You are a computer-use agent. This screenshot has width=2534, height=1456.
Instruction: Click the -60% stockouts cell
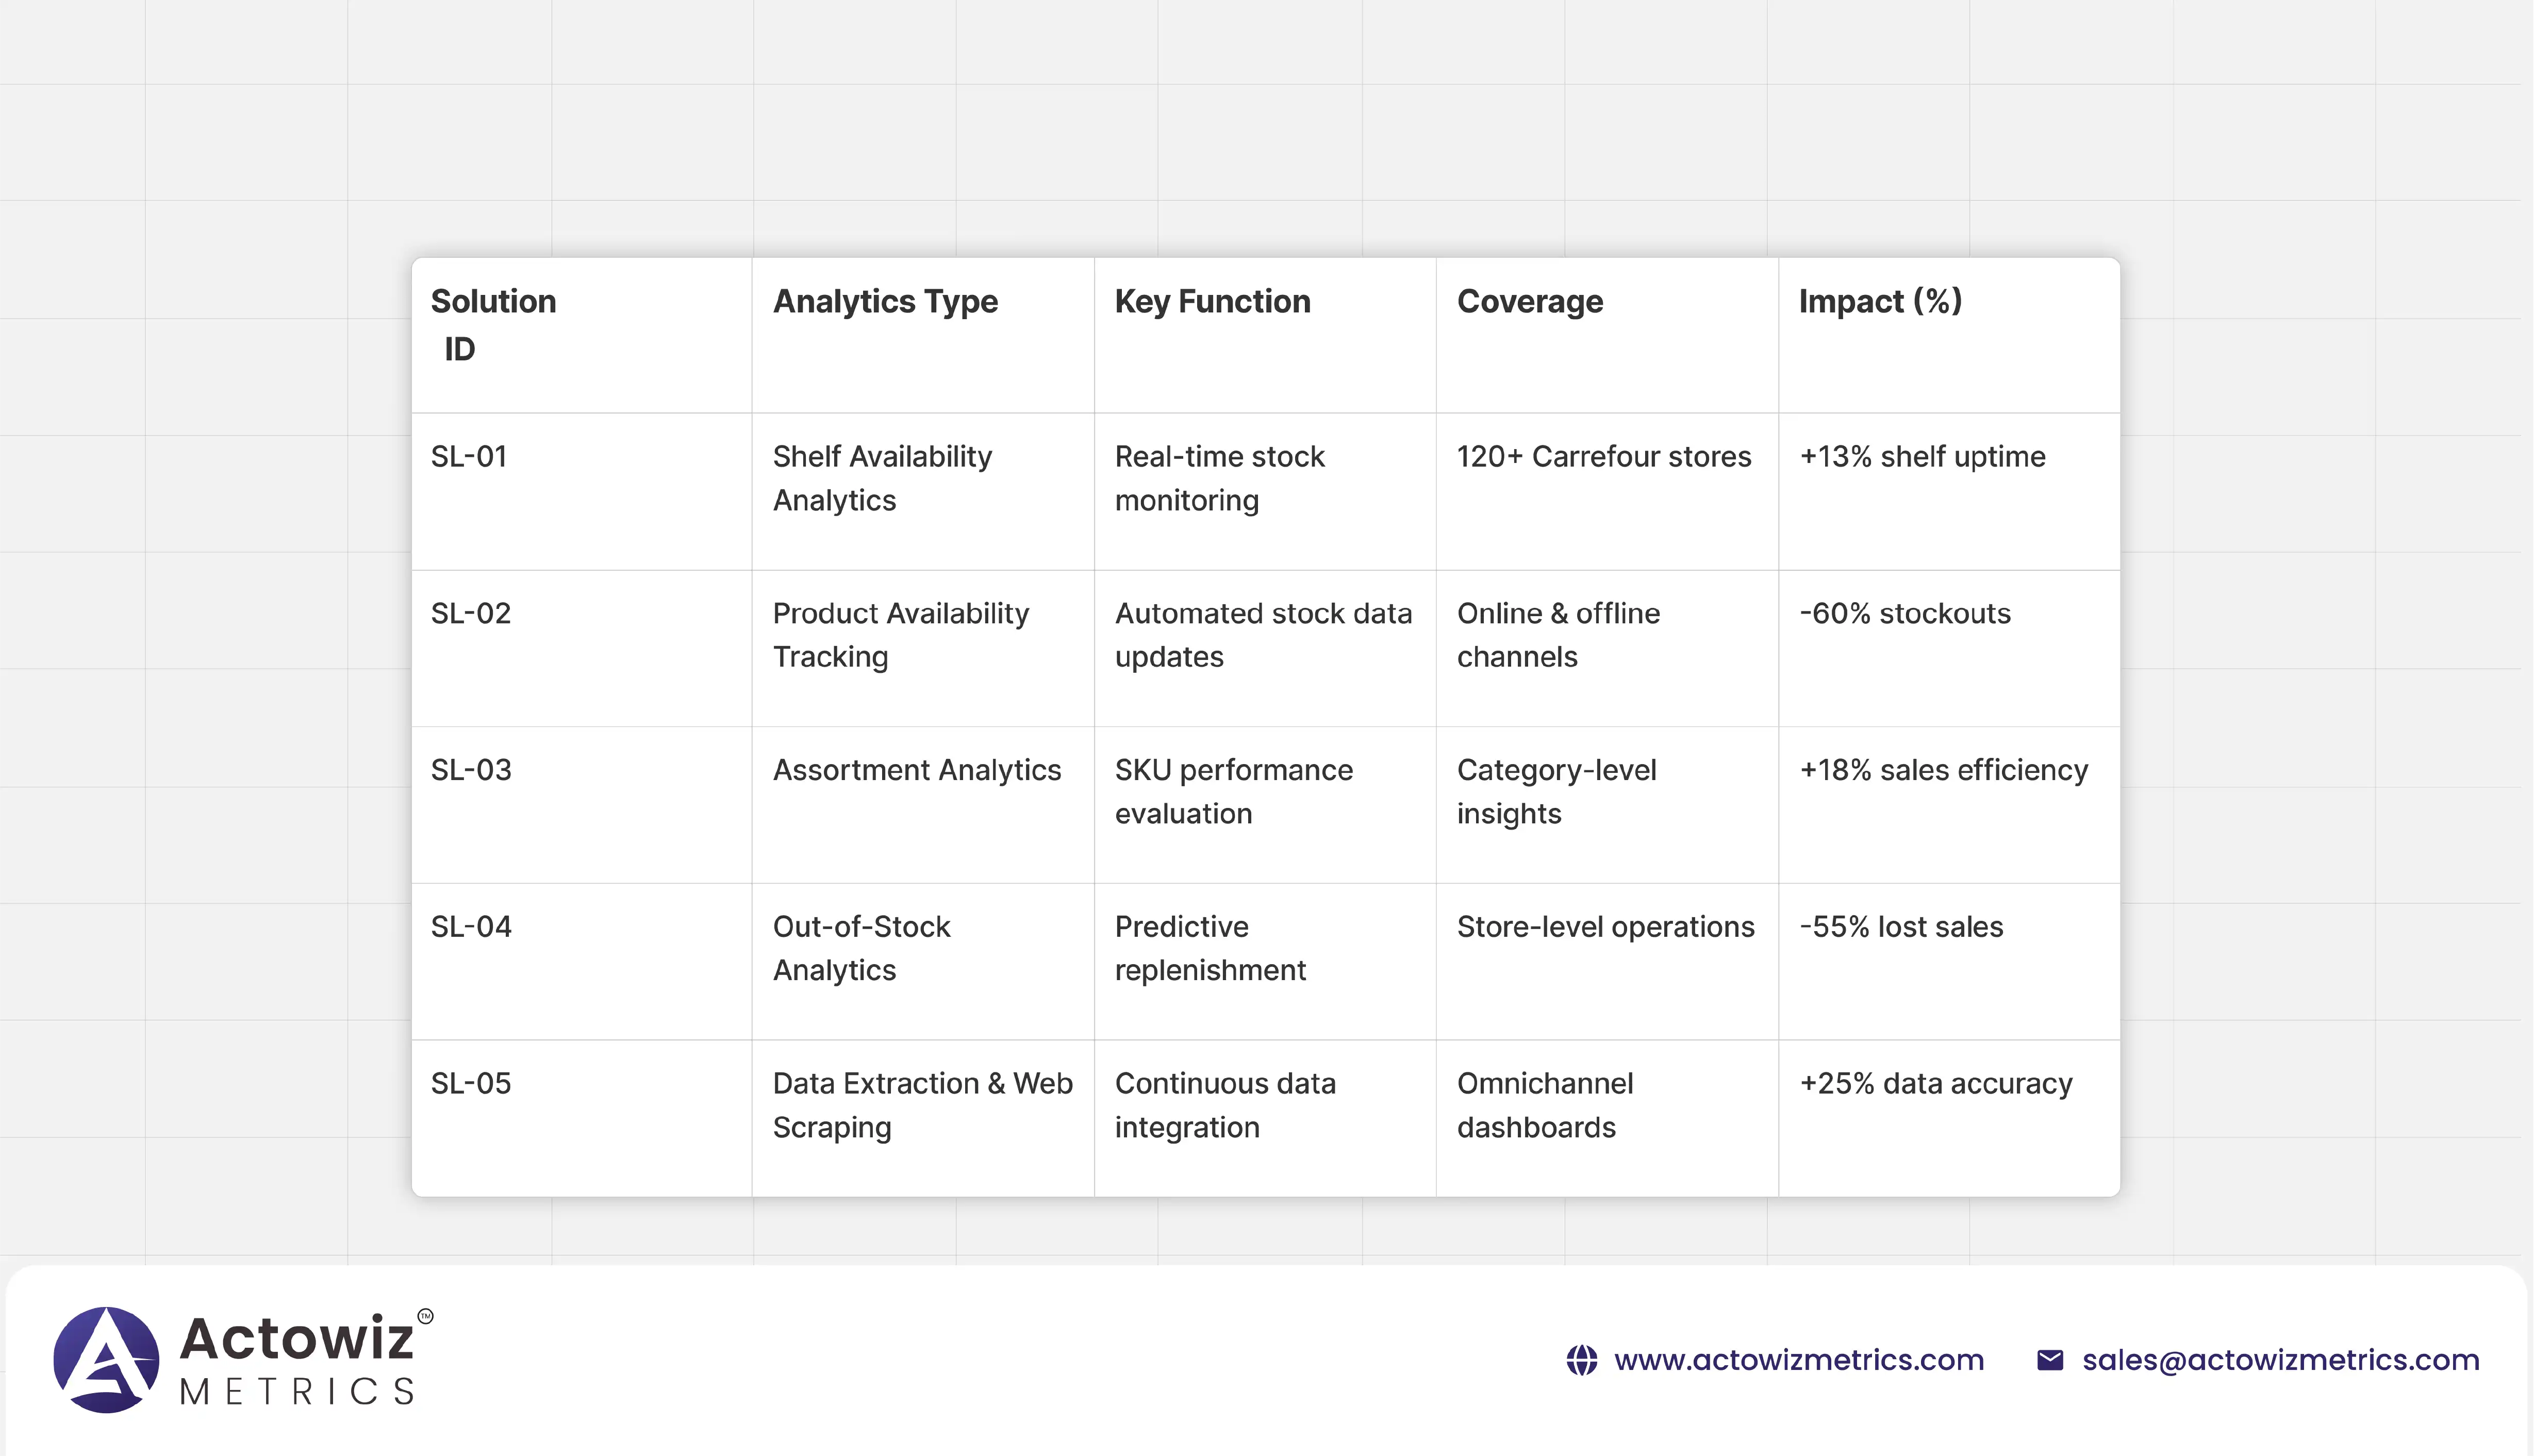[1904, 613]
